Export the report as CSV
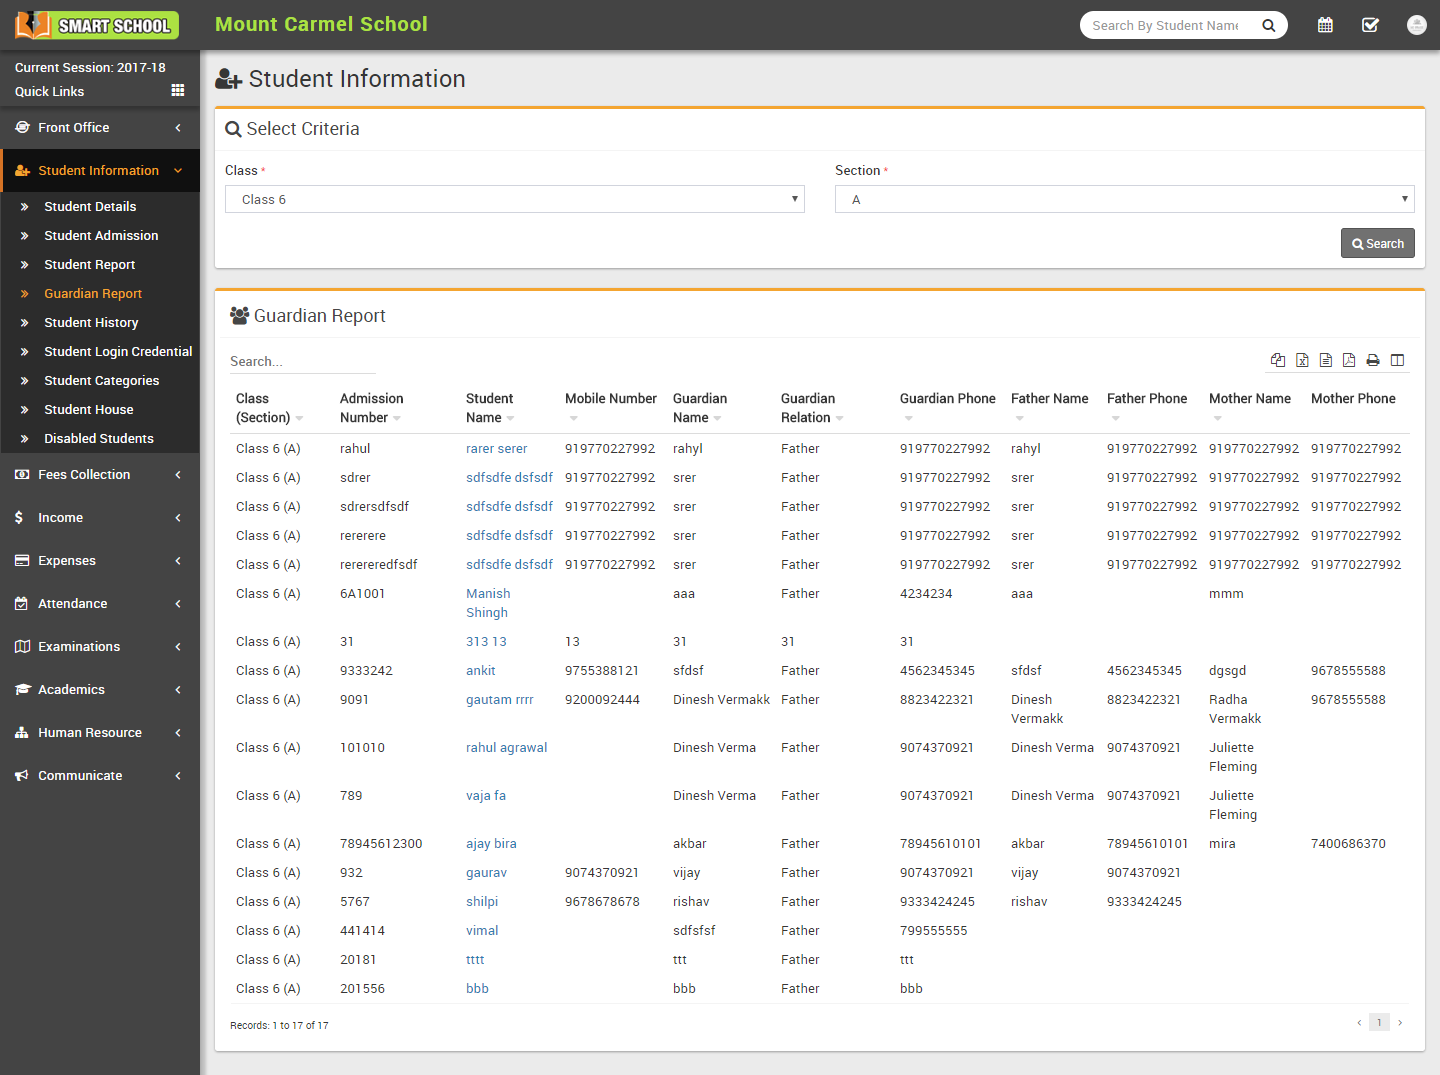This screenshot has height=1075, width=1440. [x=1326, y=360]
